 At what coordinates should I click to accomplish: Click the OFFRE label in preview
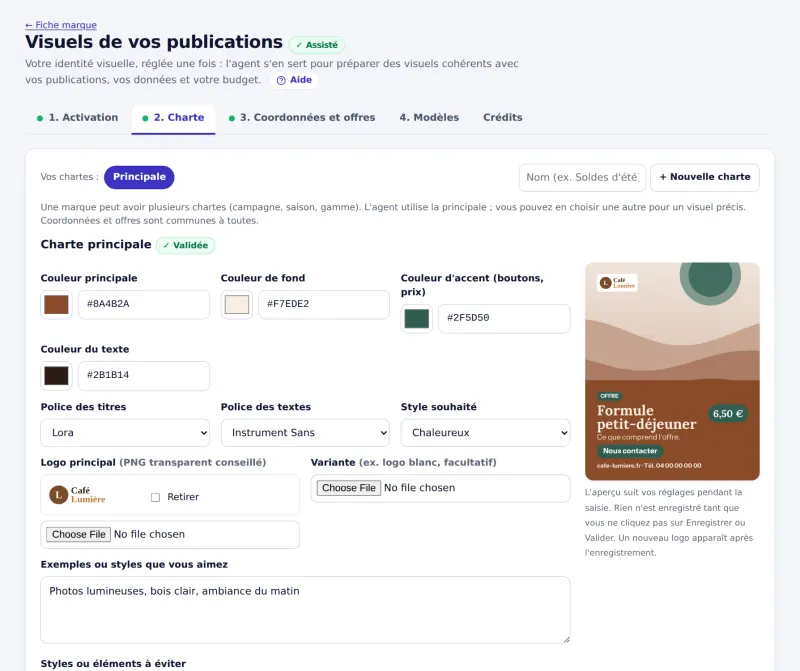(x=609, y=396)
